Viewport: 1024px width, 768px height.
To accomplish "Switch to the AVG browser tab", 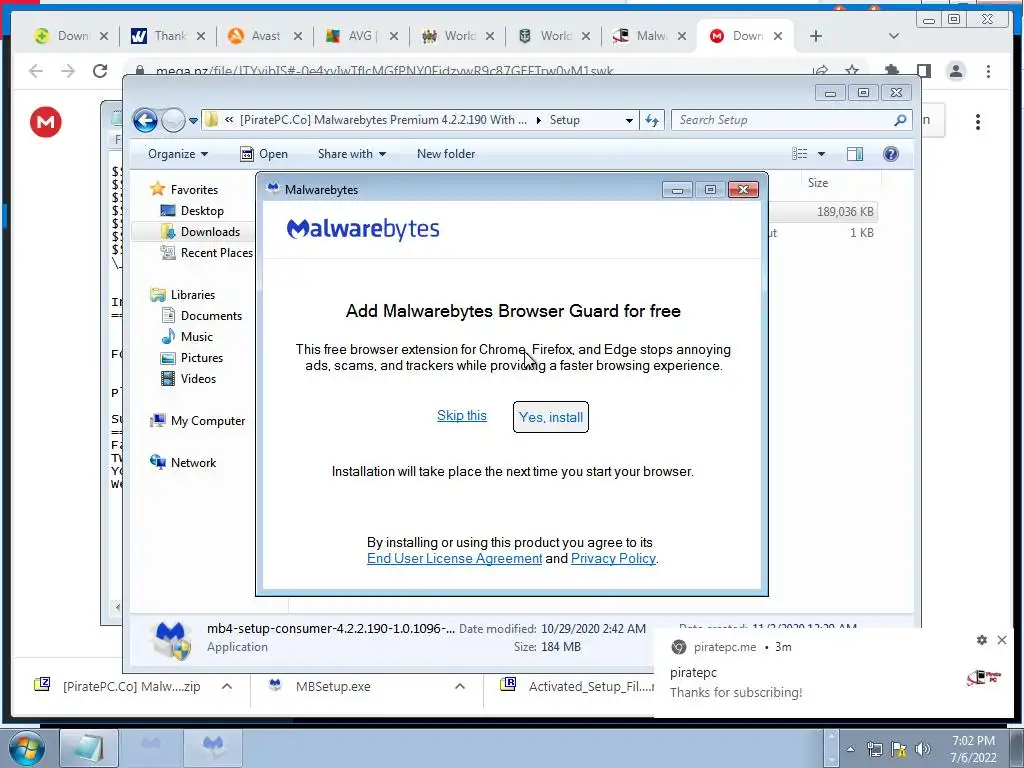I will click(x=360, y=36).
